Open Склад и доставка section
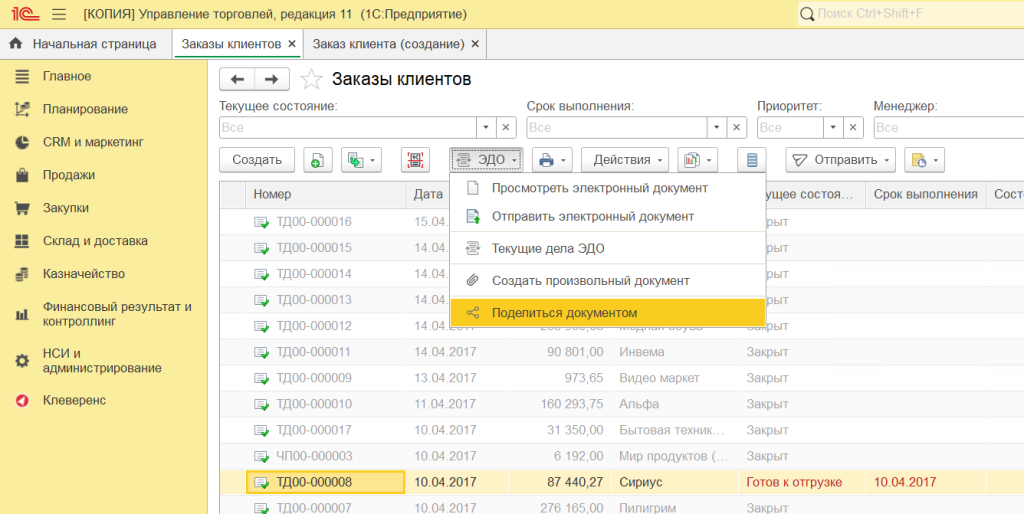This screenshot has width=1024, height=514. click(x=95, y=241)
